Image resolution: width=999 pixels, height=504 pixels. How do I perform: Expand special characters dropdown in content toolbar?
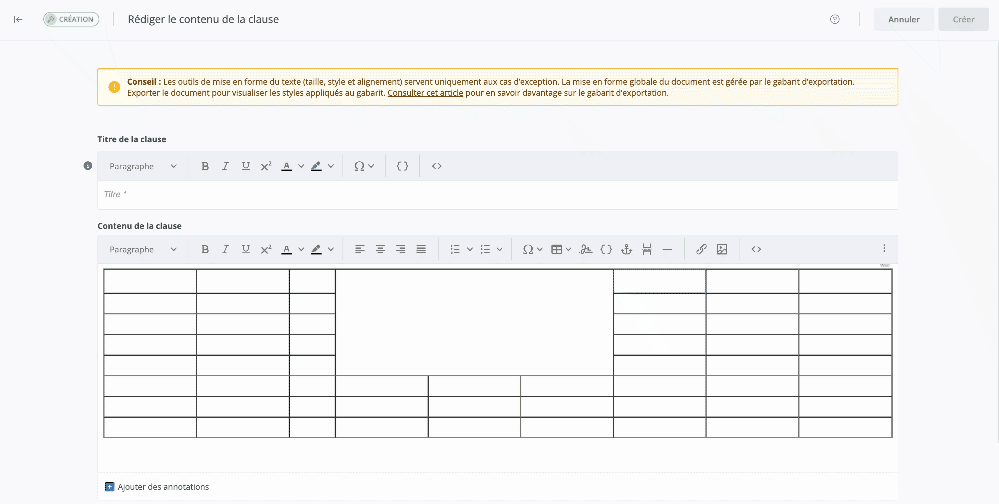(533, 249)
